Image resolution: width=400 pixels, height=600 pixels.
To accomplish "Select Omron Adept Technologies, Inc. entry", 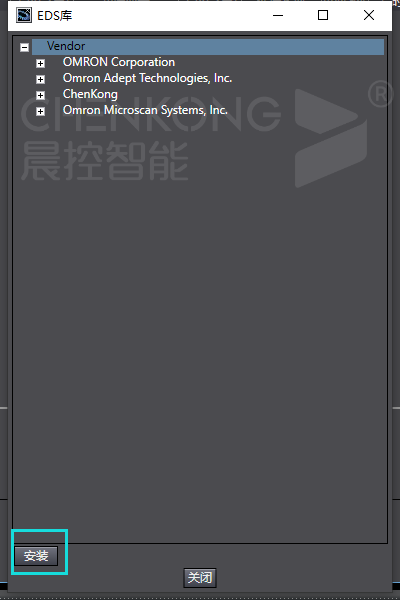I will (x=147, y=78).
